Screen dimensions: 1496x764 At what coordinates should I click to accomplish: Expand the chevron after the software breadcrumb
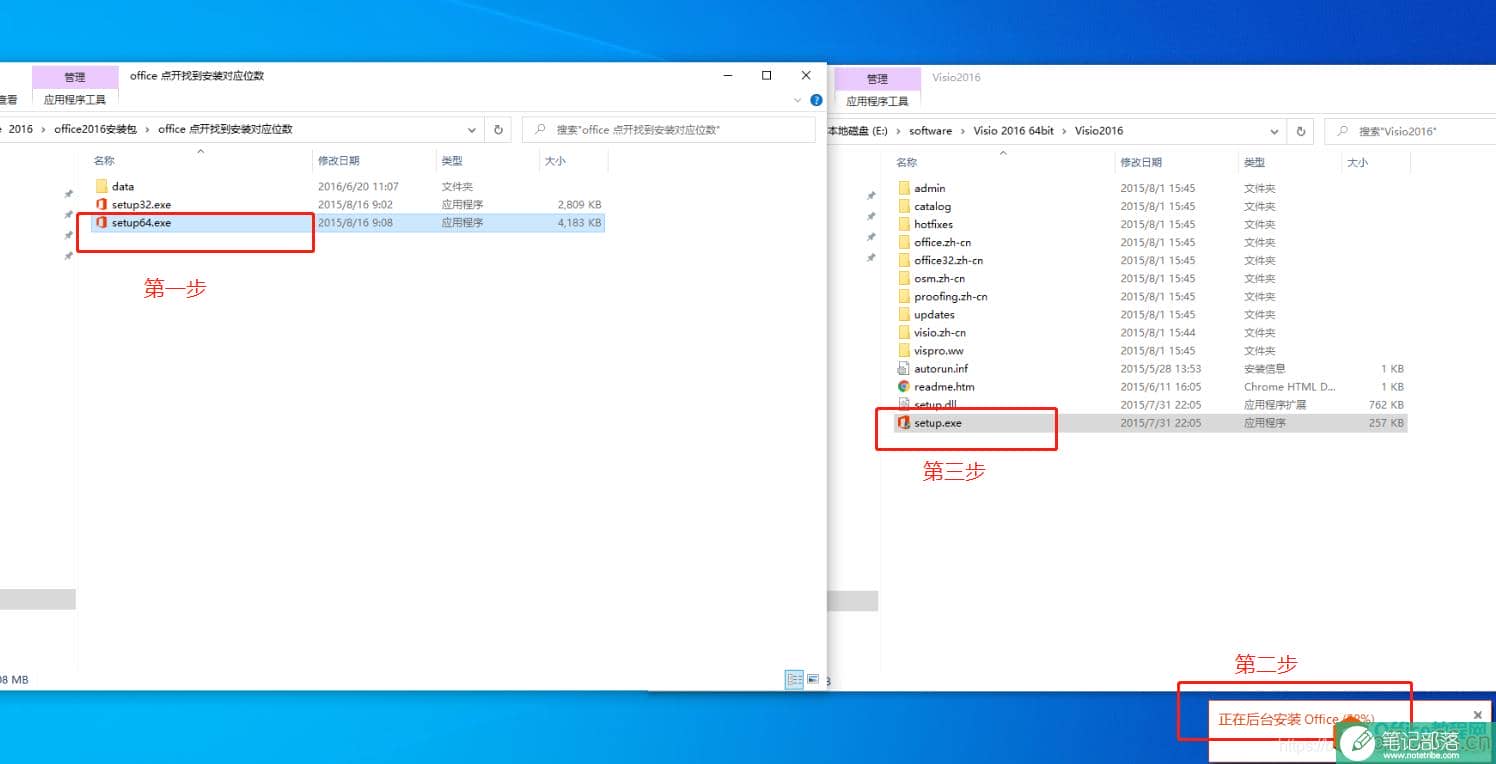[963, 130]
